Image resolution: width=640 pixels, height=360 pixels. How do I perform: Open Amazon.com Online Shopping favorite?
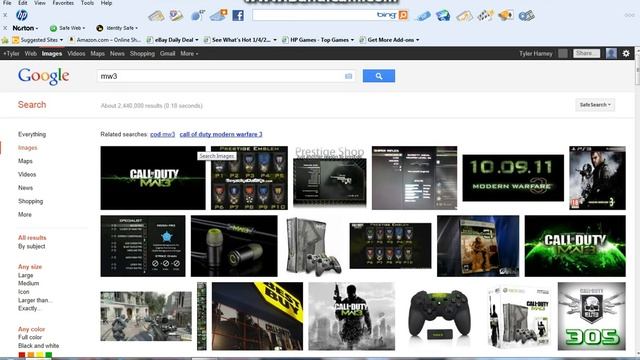pos(105,40)
